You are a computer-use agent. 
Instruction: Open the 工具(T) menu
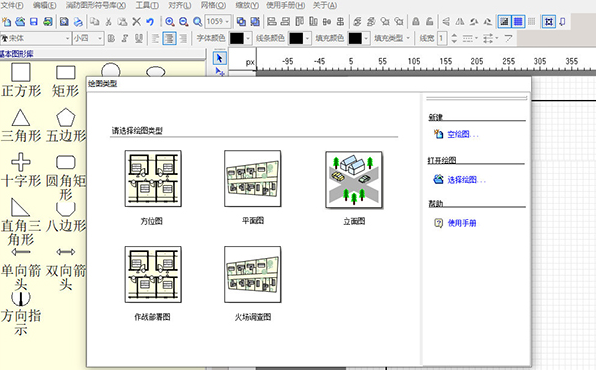[147, 5]
